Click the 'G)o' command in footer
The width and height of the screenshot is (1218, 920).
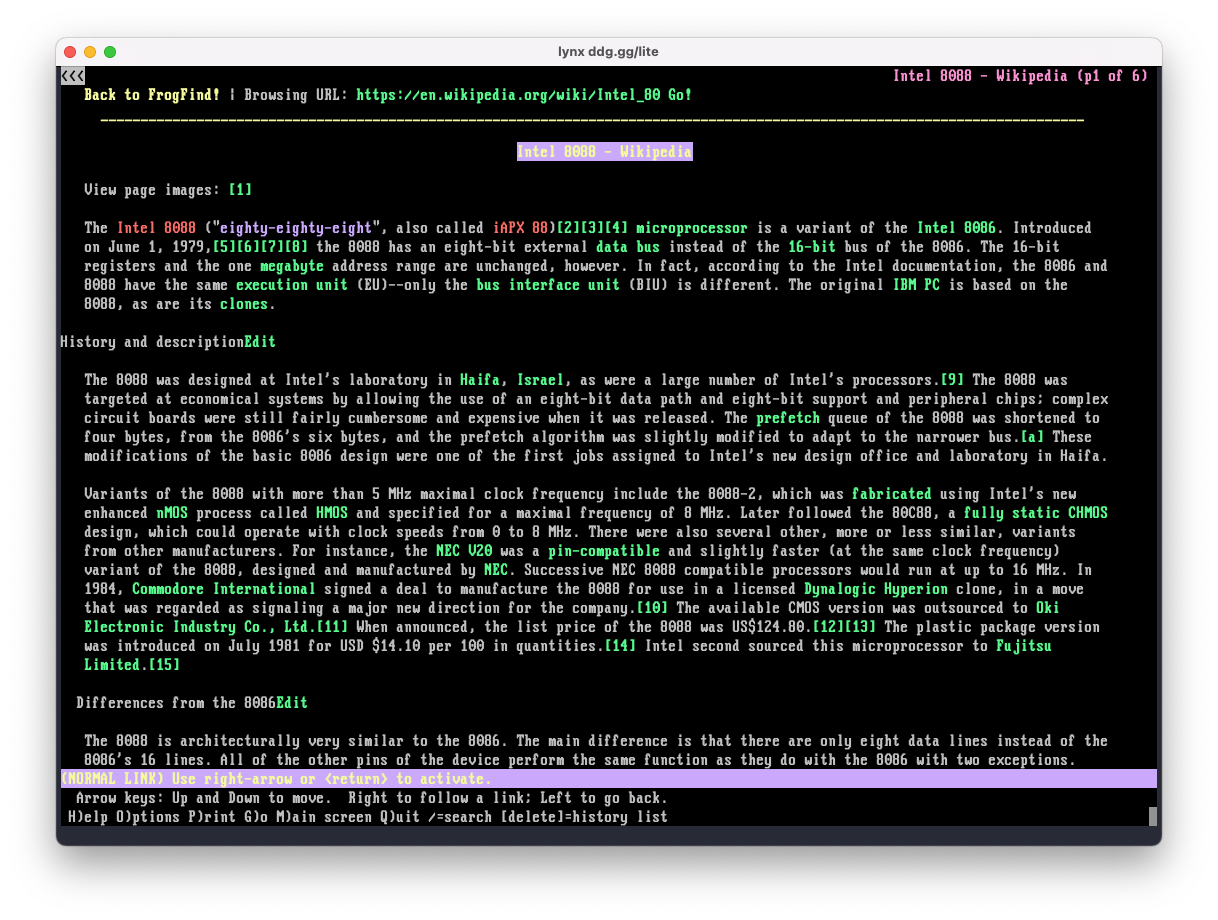256,817
